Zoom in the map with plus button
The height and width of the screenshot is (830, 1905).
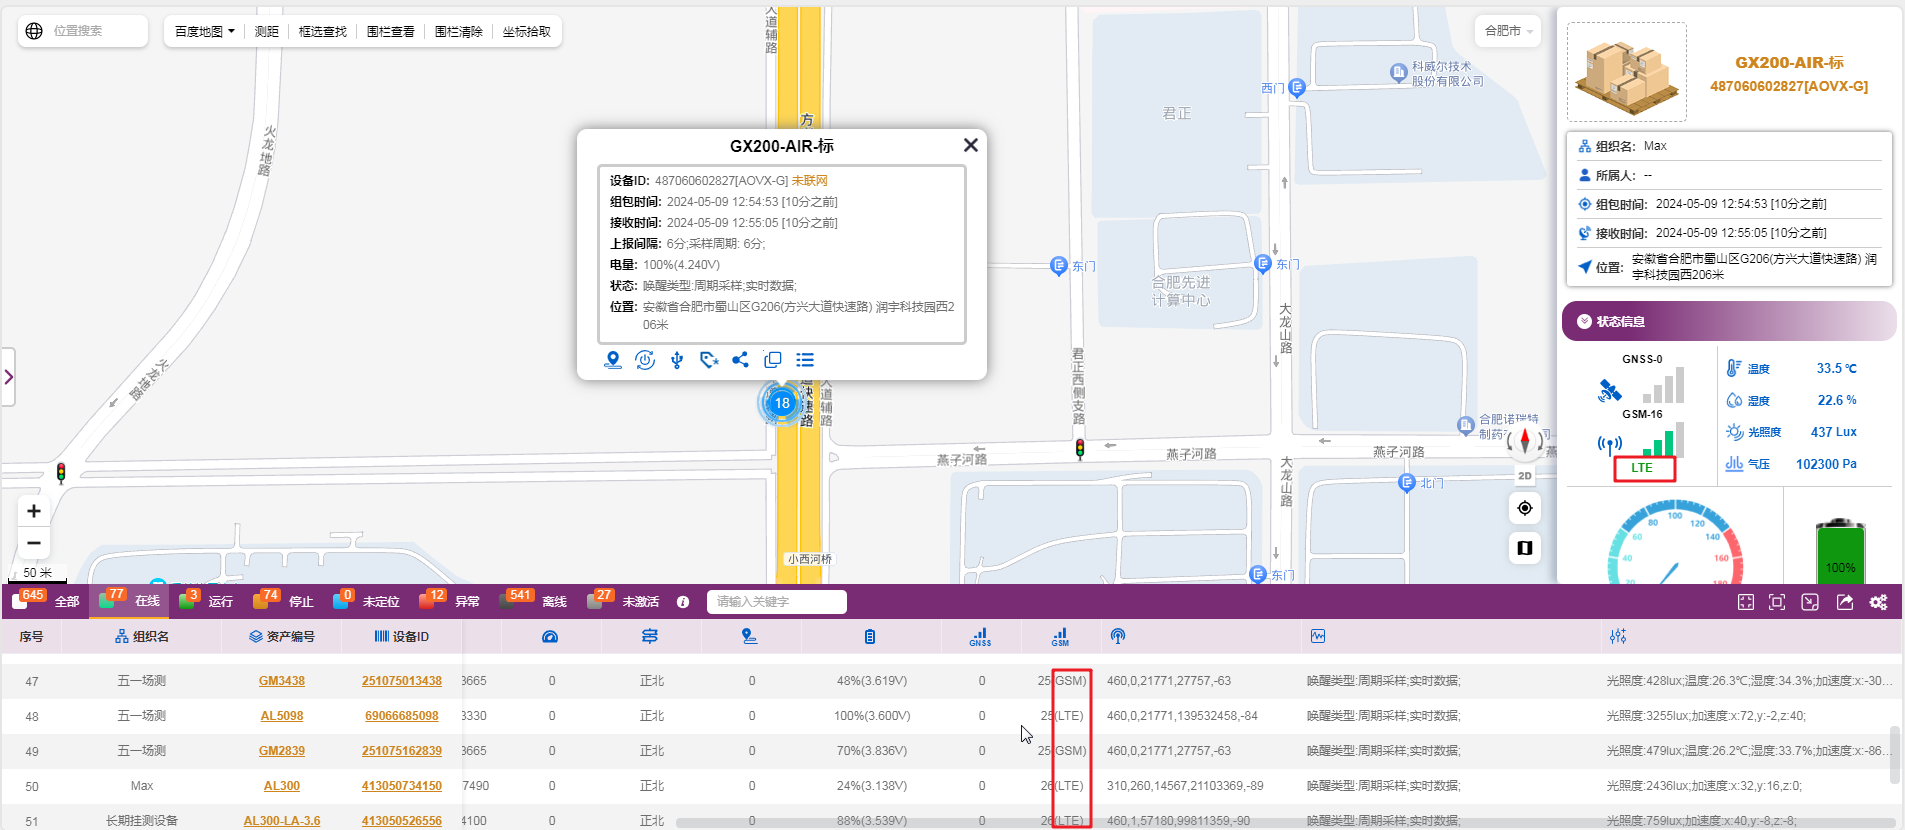[x=34, y=511]
